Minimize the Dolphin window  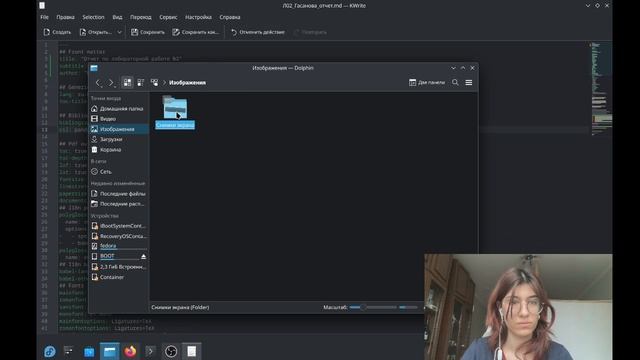(x=453, y=68)
